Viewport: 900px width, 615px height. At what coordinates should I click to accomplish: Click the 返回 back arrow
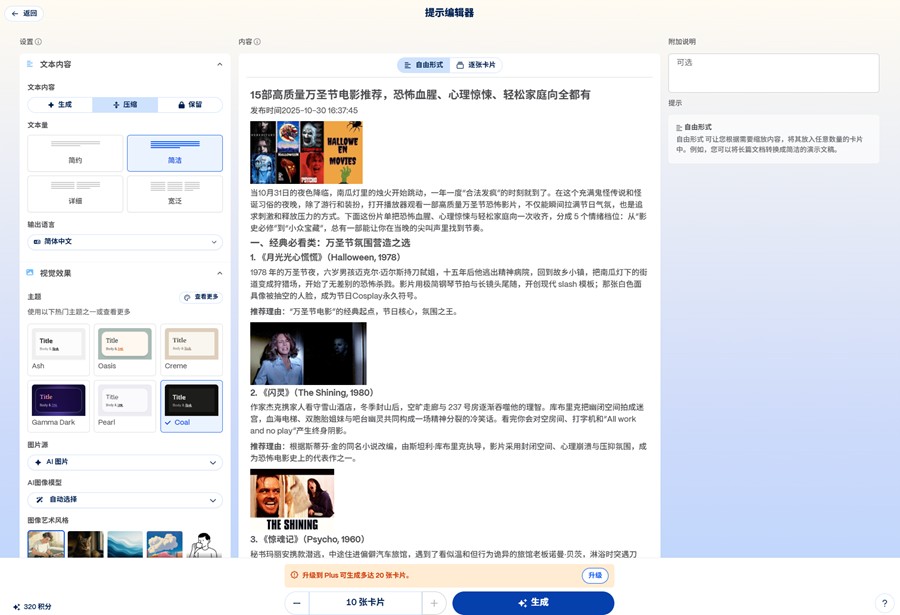point(24,14)
